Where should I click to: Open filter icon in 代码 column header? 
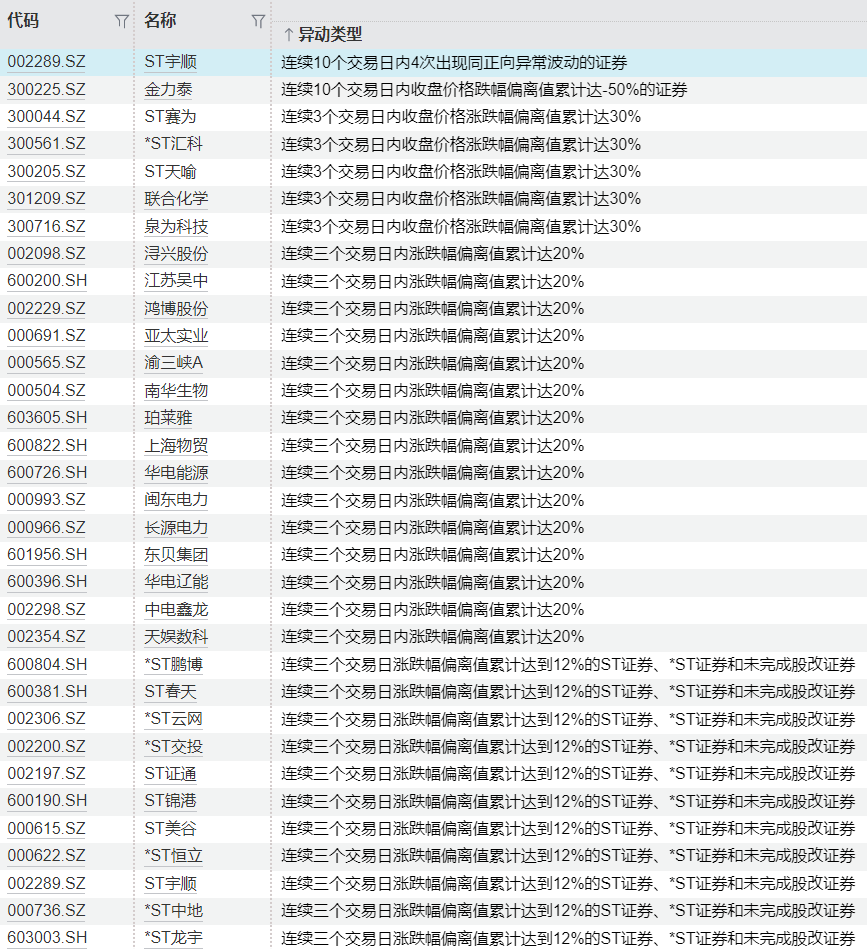(122, 22)
